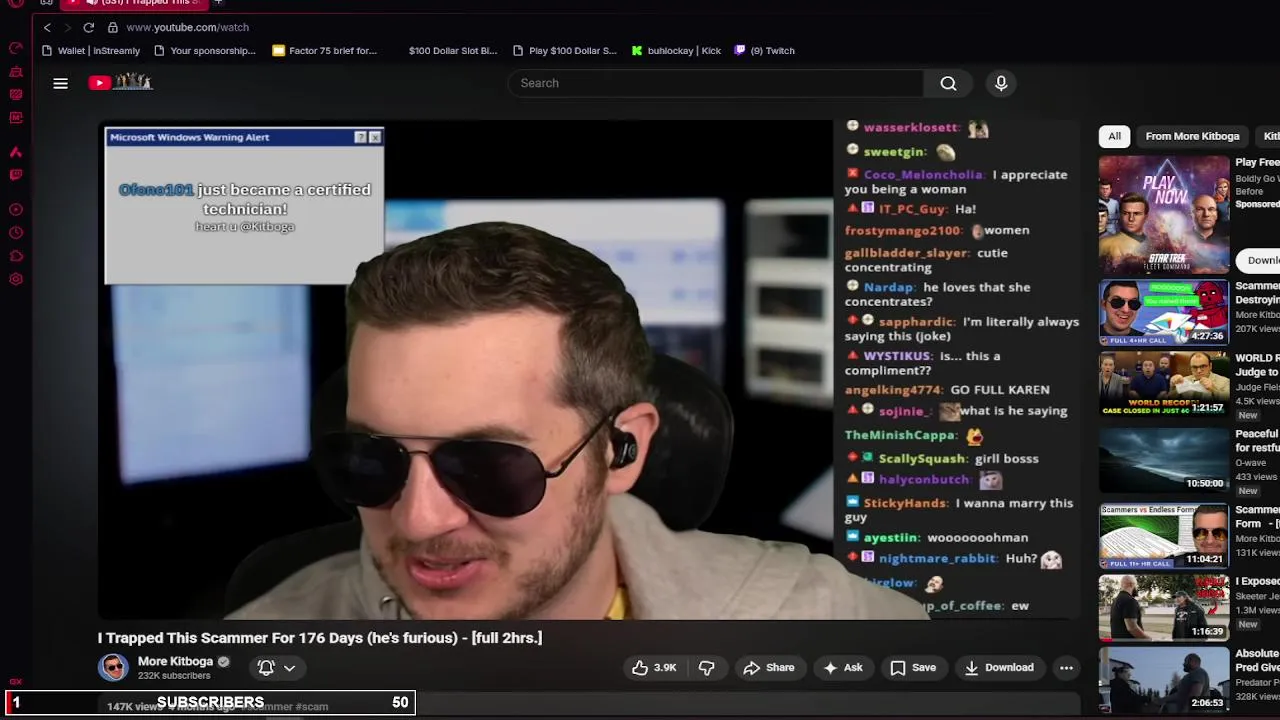Click chat username nightmare_rabbit
Image resolution: width=1280 pixels, height=720 pixels.
pyautogui.click(x=938, y=559)
